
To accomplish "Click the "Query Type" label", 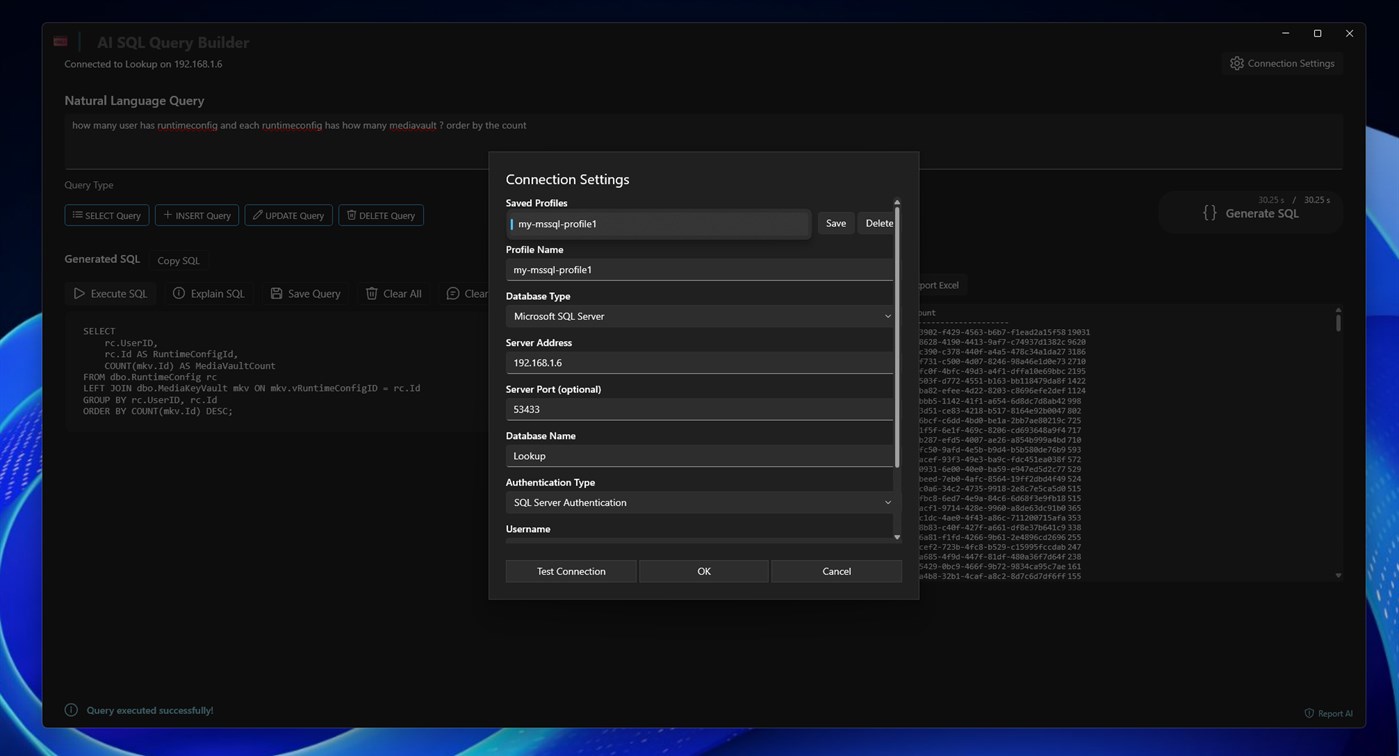I will (x=89, y=185).
